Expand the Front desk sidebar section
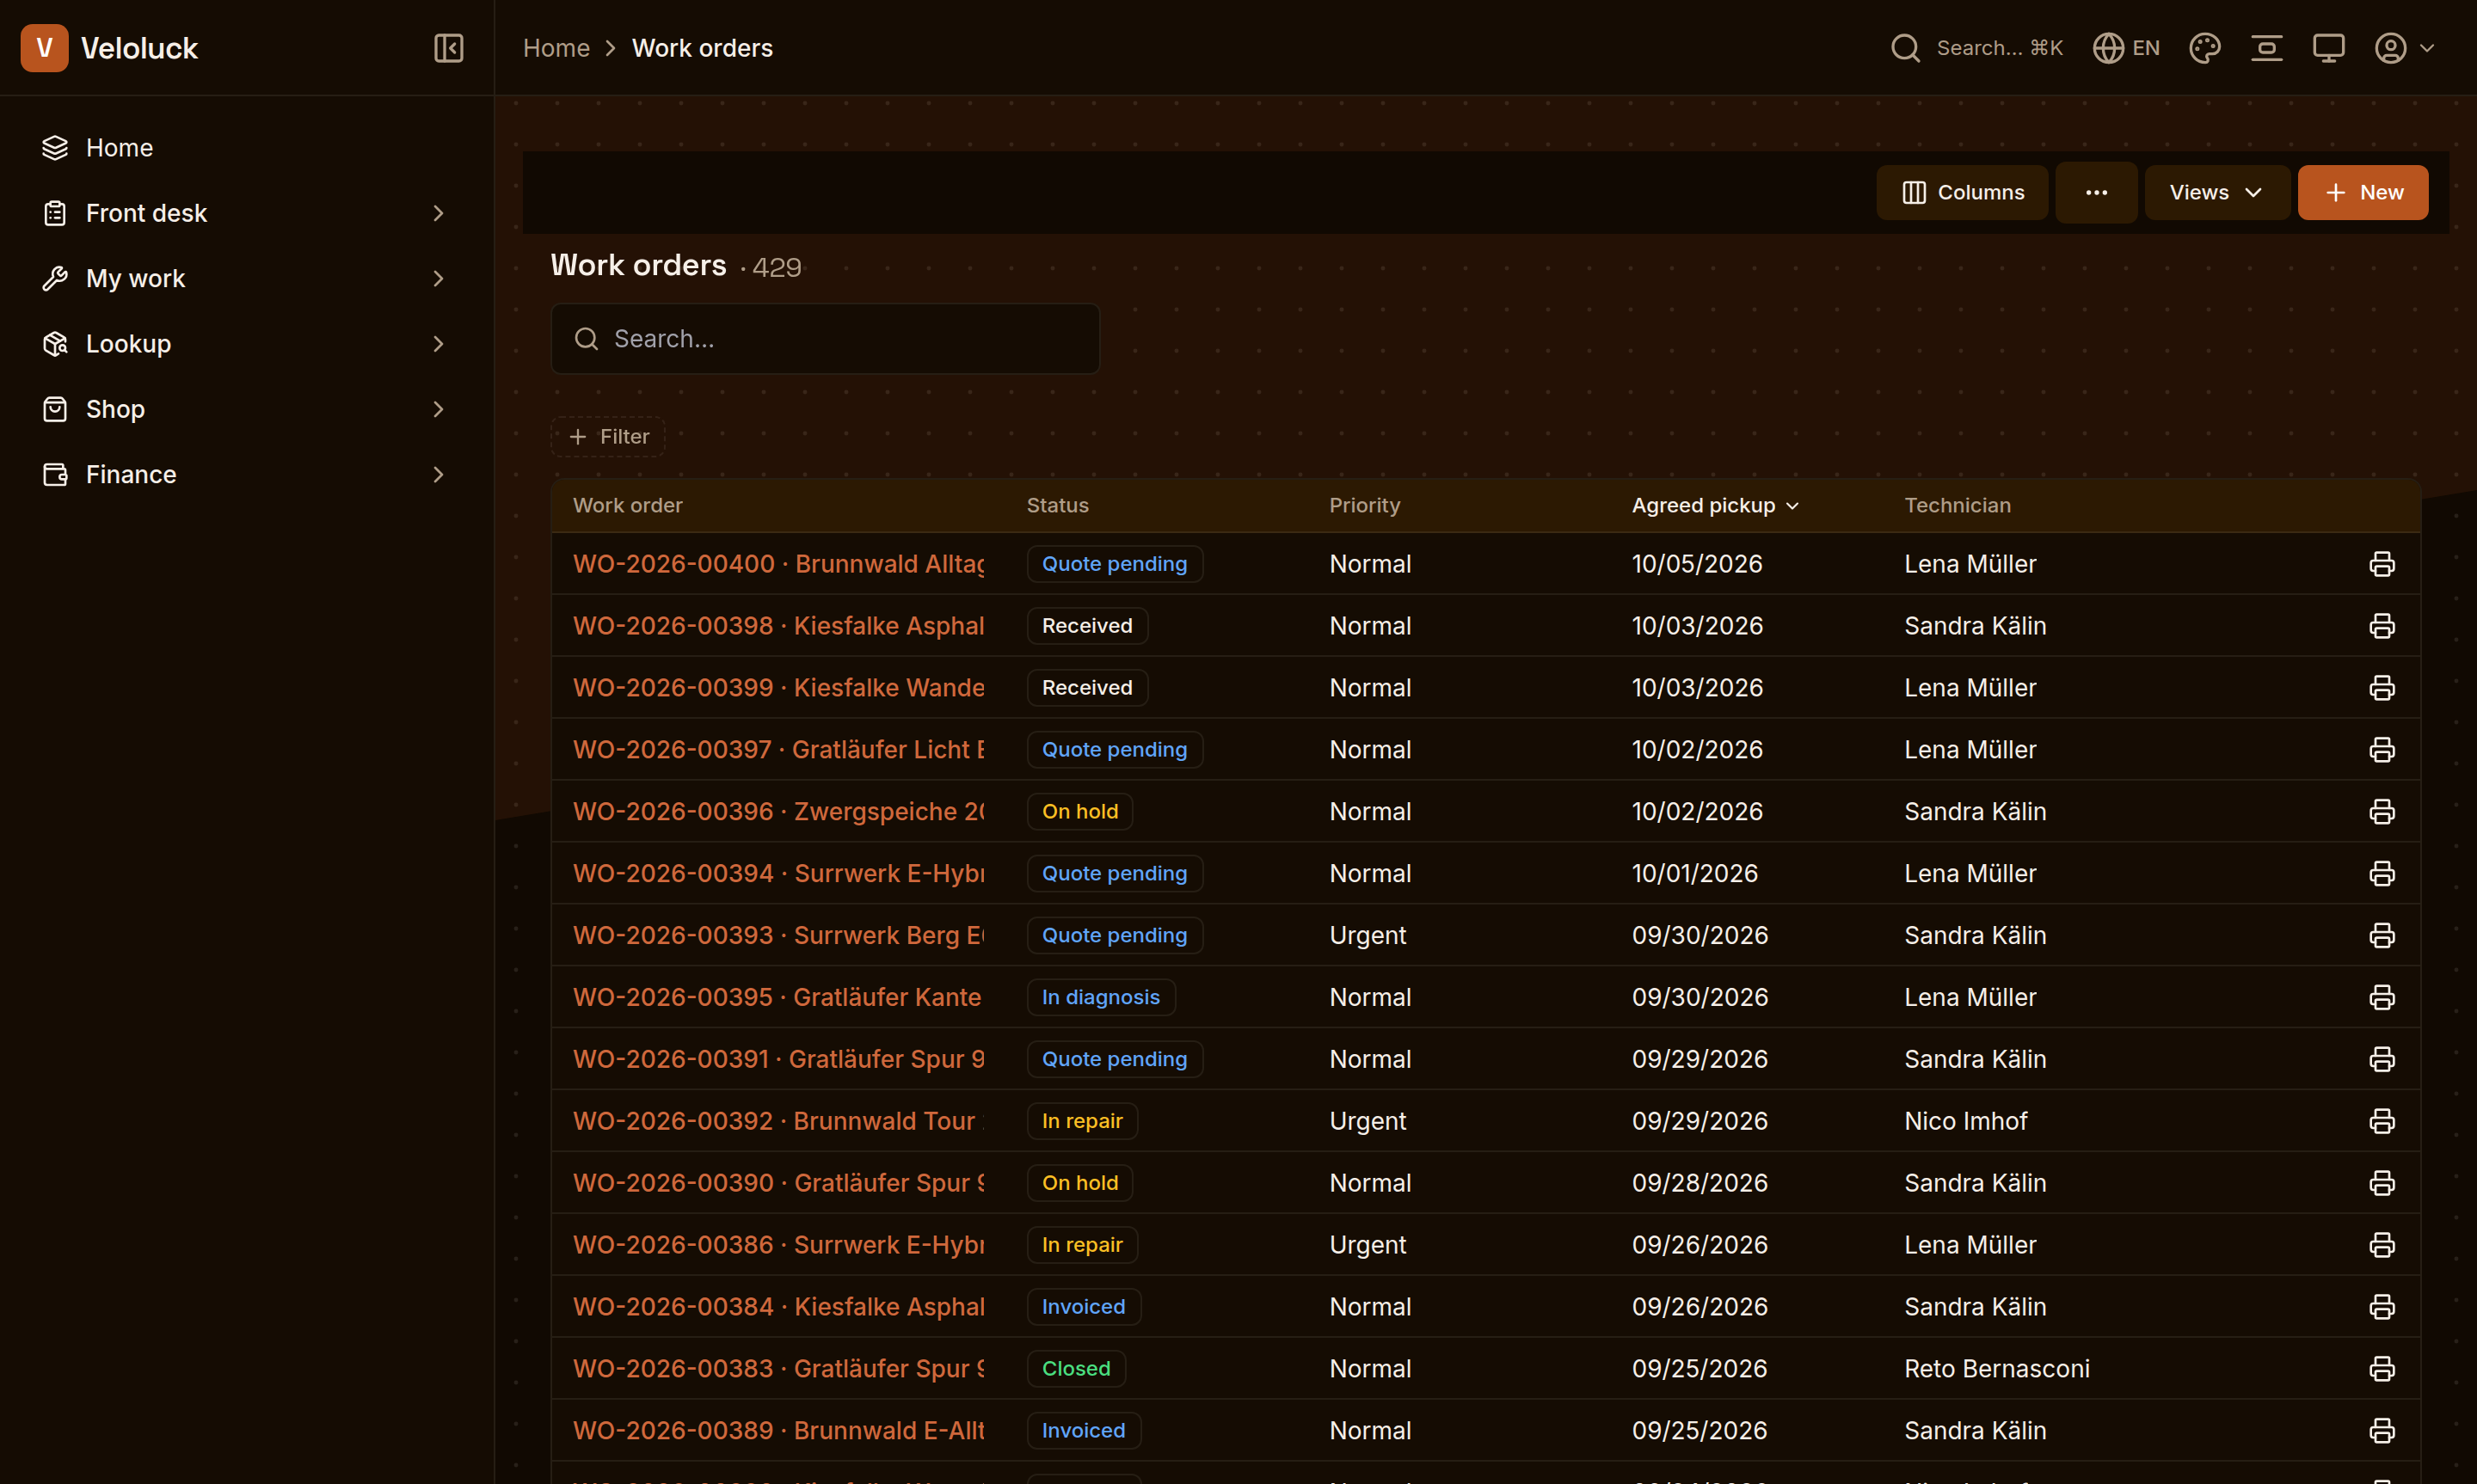 (246, 213)
